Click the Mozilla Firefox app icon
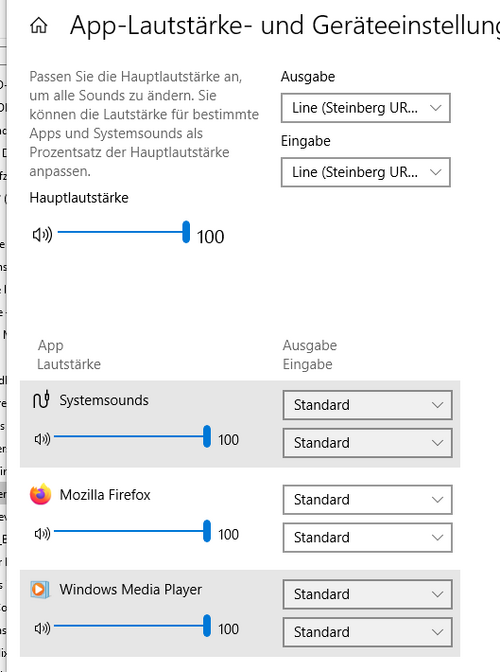Image resolution: width=500 pixels, height=672 pixels. (40, 495)
